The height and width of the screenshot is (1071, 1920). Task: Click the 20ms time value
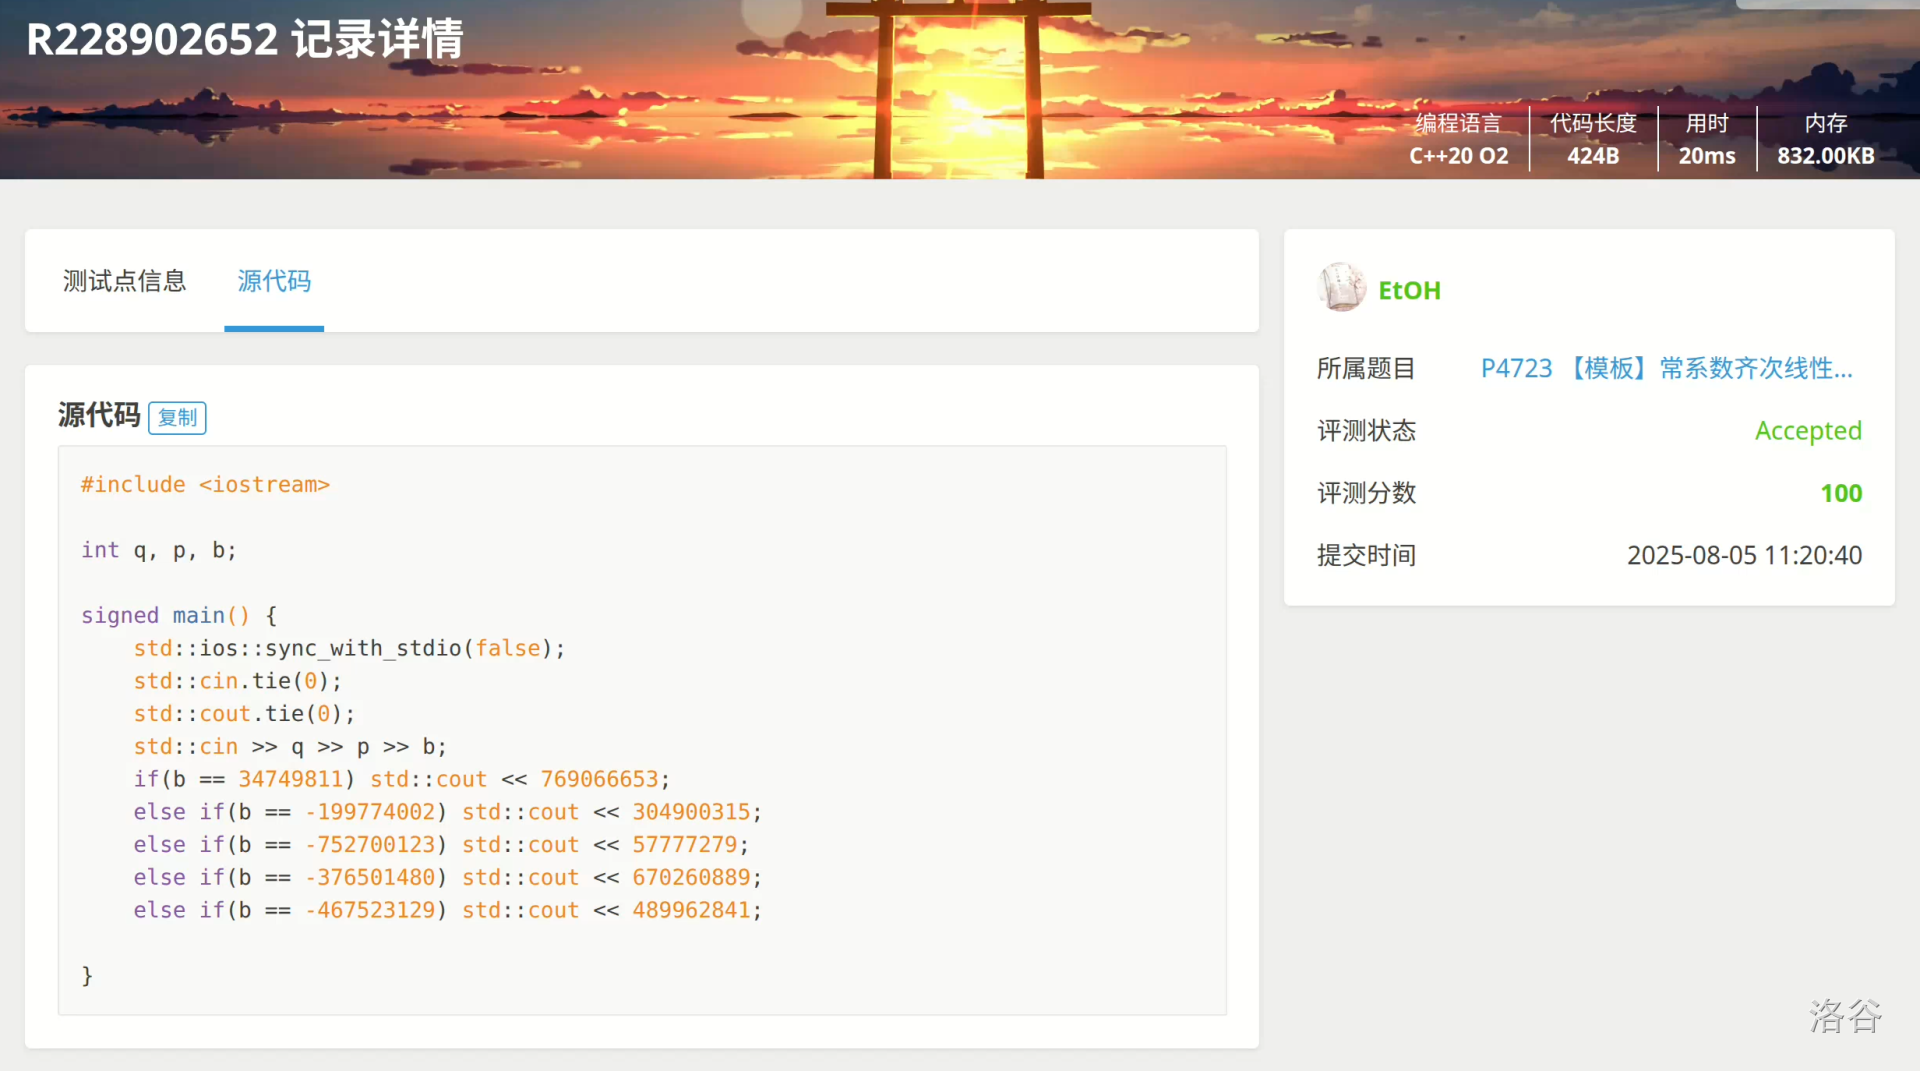(x=1706, y=156)
